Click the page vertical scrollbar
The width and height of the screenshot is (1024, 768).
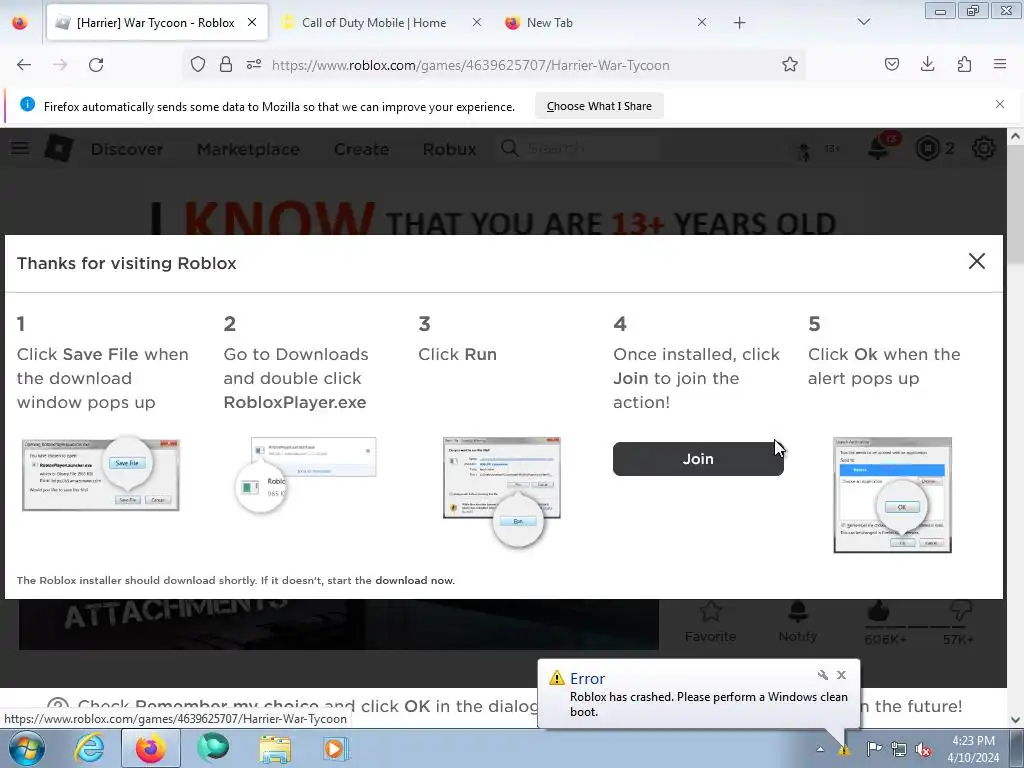(1015, 428)
